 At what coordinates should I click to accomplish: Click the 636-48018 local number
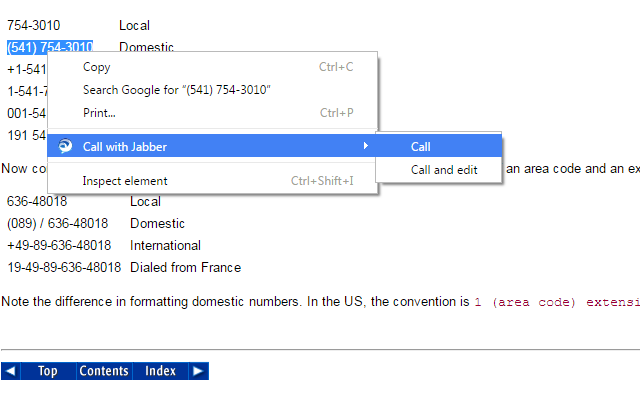click(37, 201)
